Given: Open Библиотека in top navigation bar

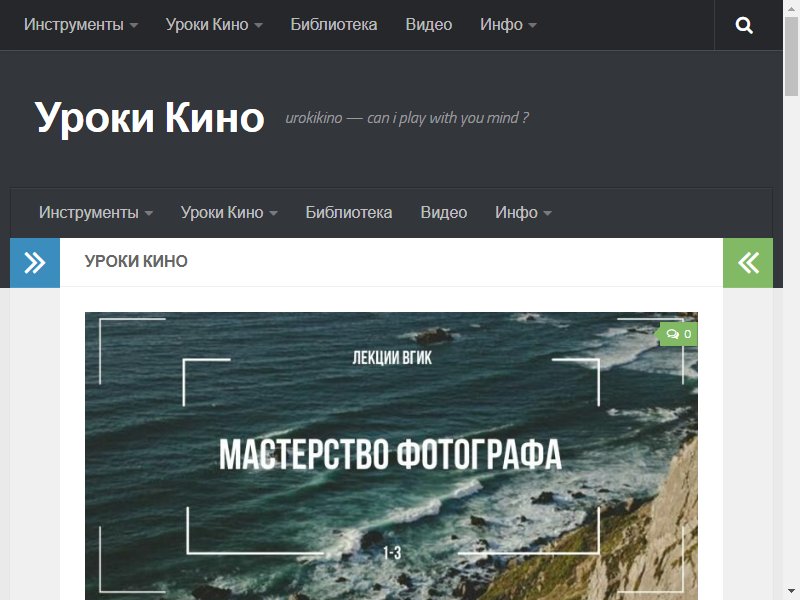Looking at the screenshot, I should point(334,24).
